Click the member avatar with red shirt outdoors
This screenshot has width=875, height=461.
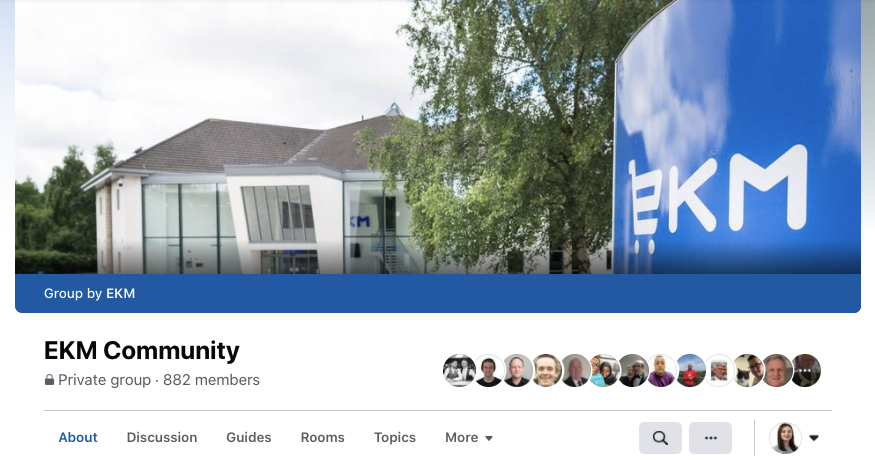click(690, 371)
